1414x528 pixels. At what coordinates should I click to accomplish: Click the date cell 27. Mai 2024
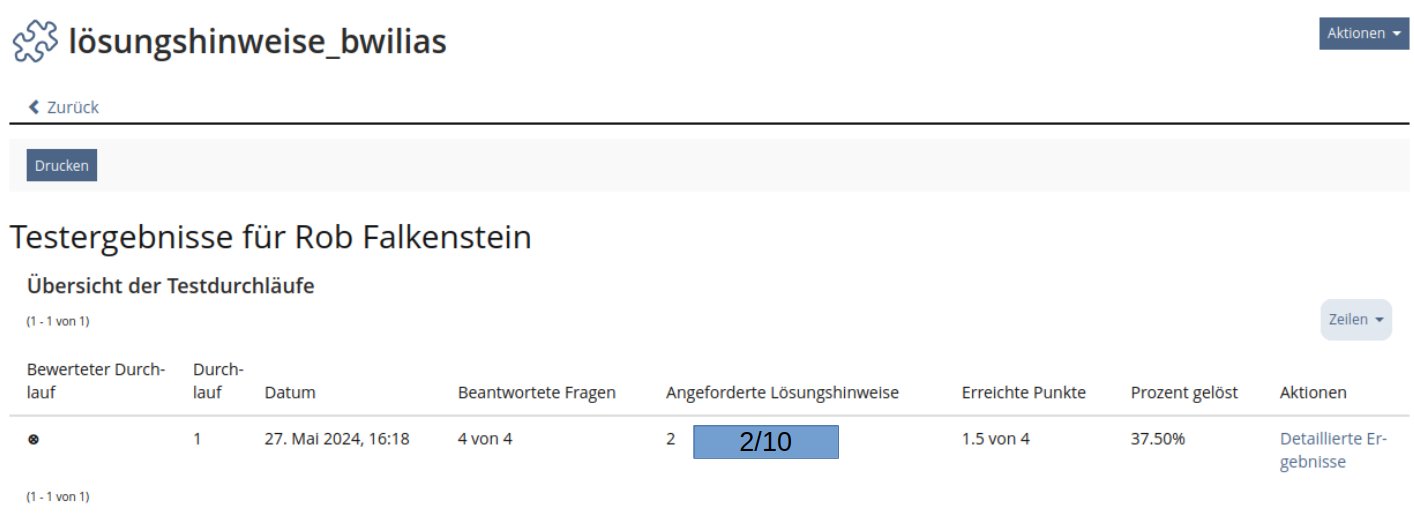coord(336,438)
